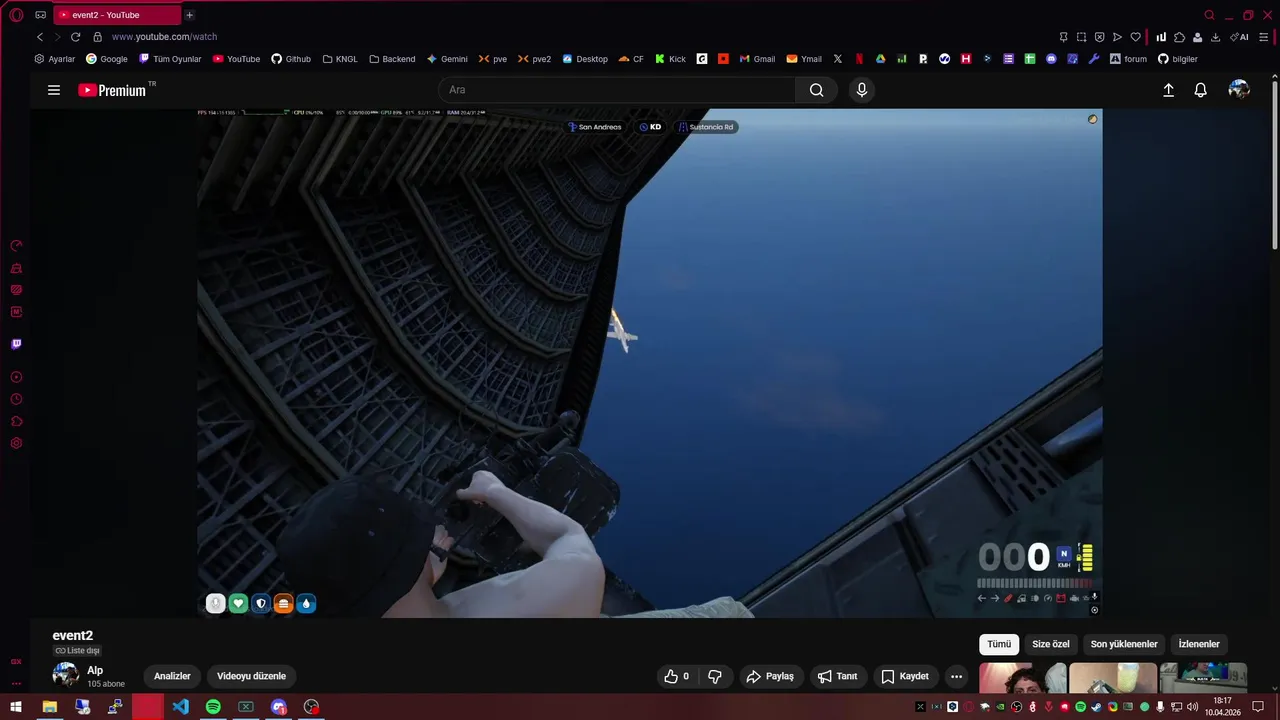Select the Son yüklenenler filter chip

1124,644
